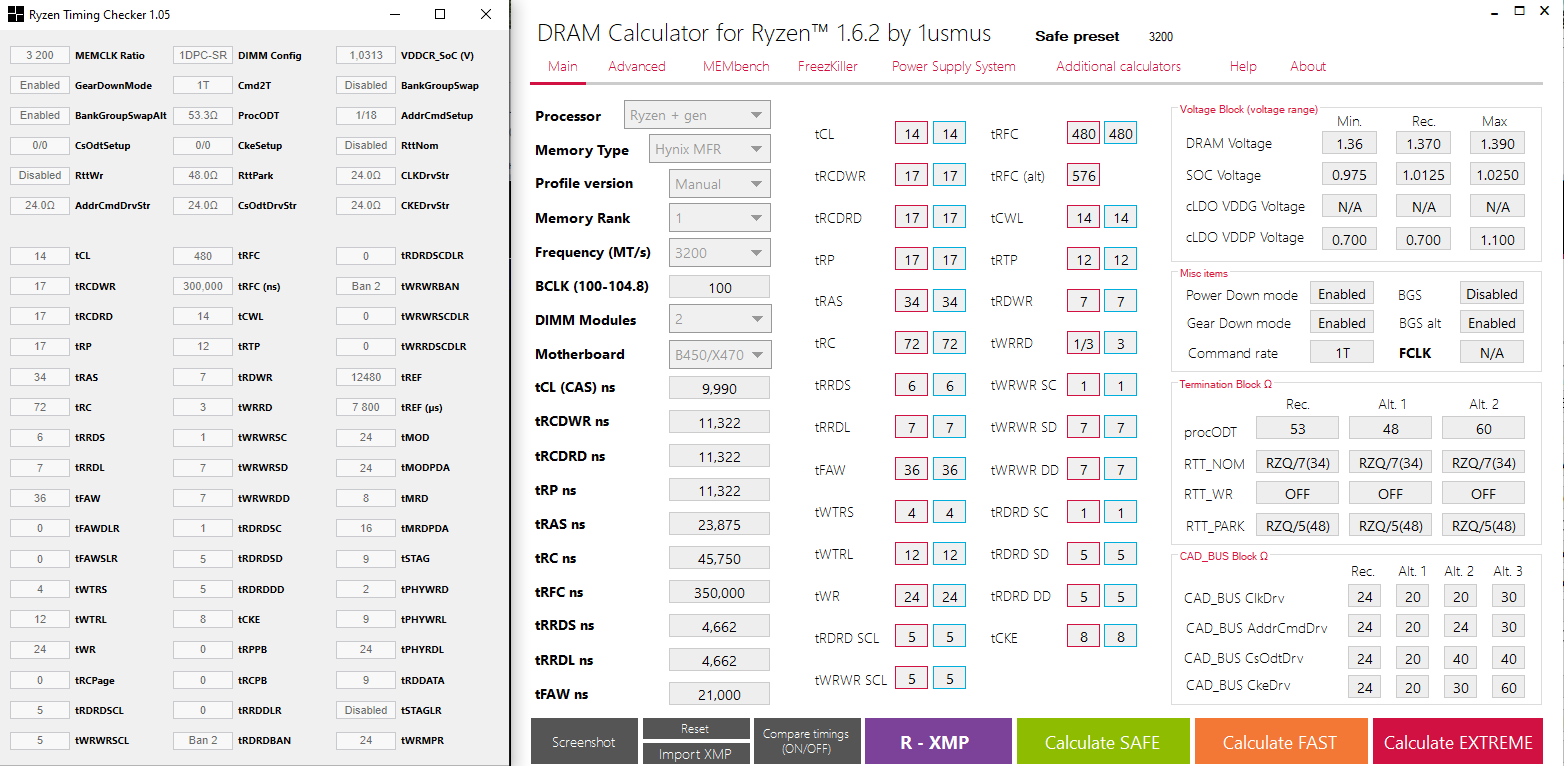Screen dimensions: 1564x766
Task: Open the Memory Rank dropdown
Action: pos(719,218)
